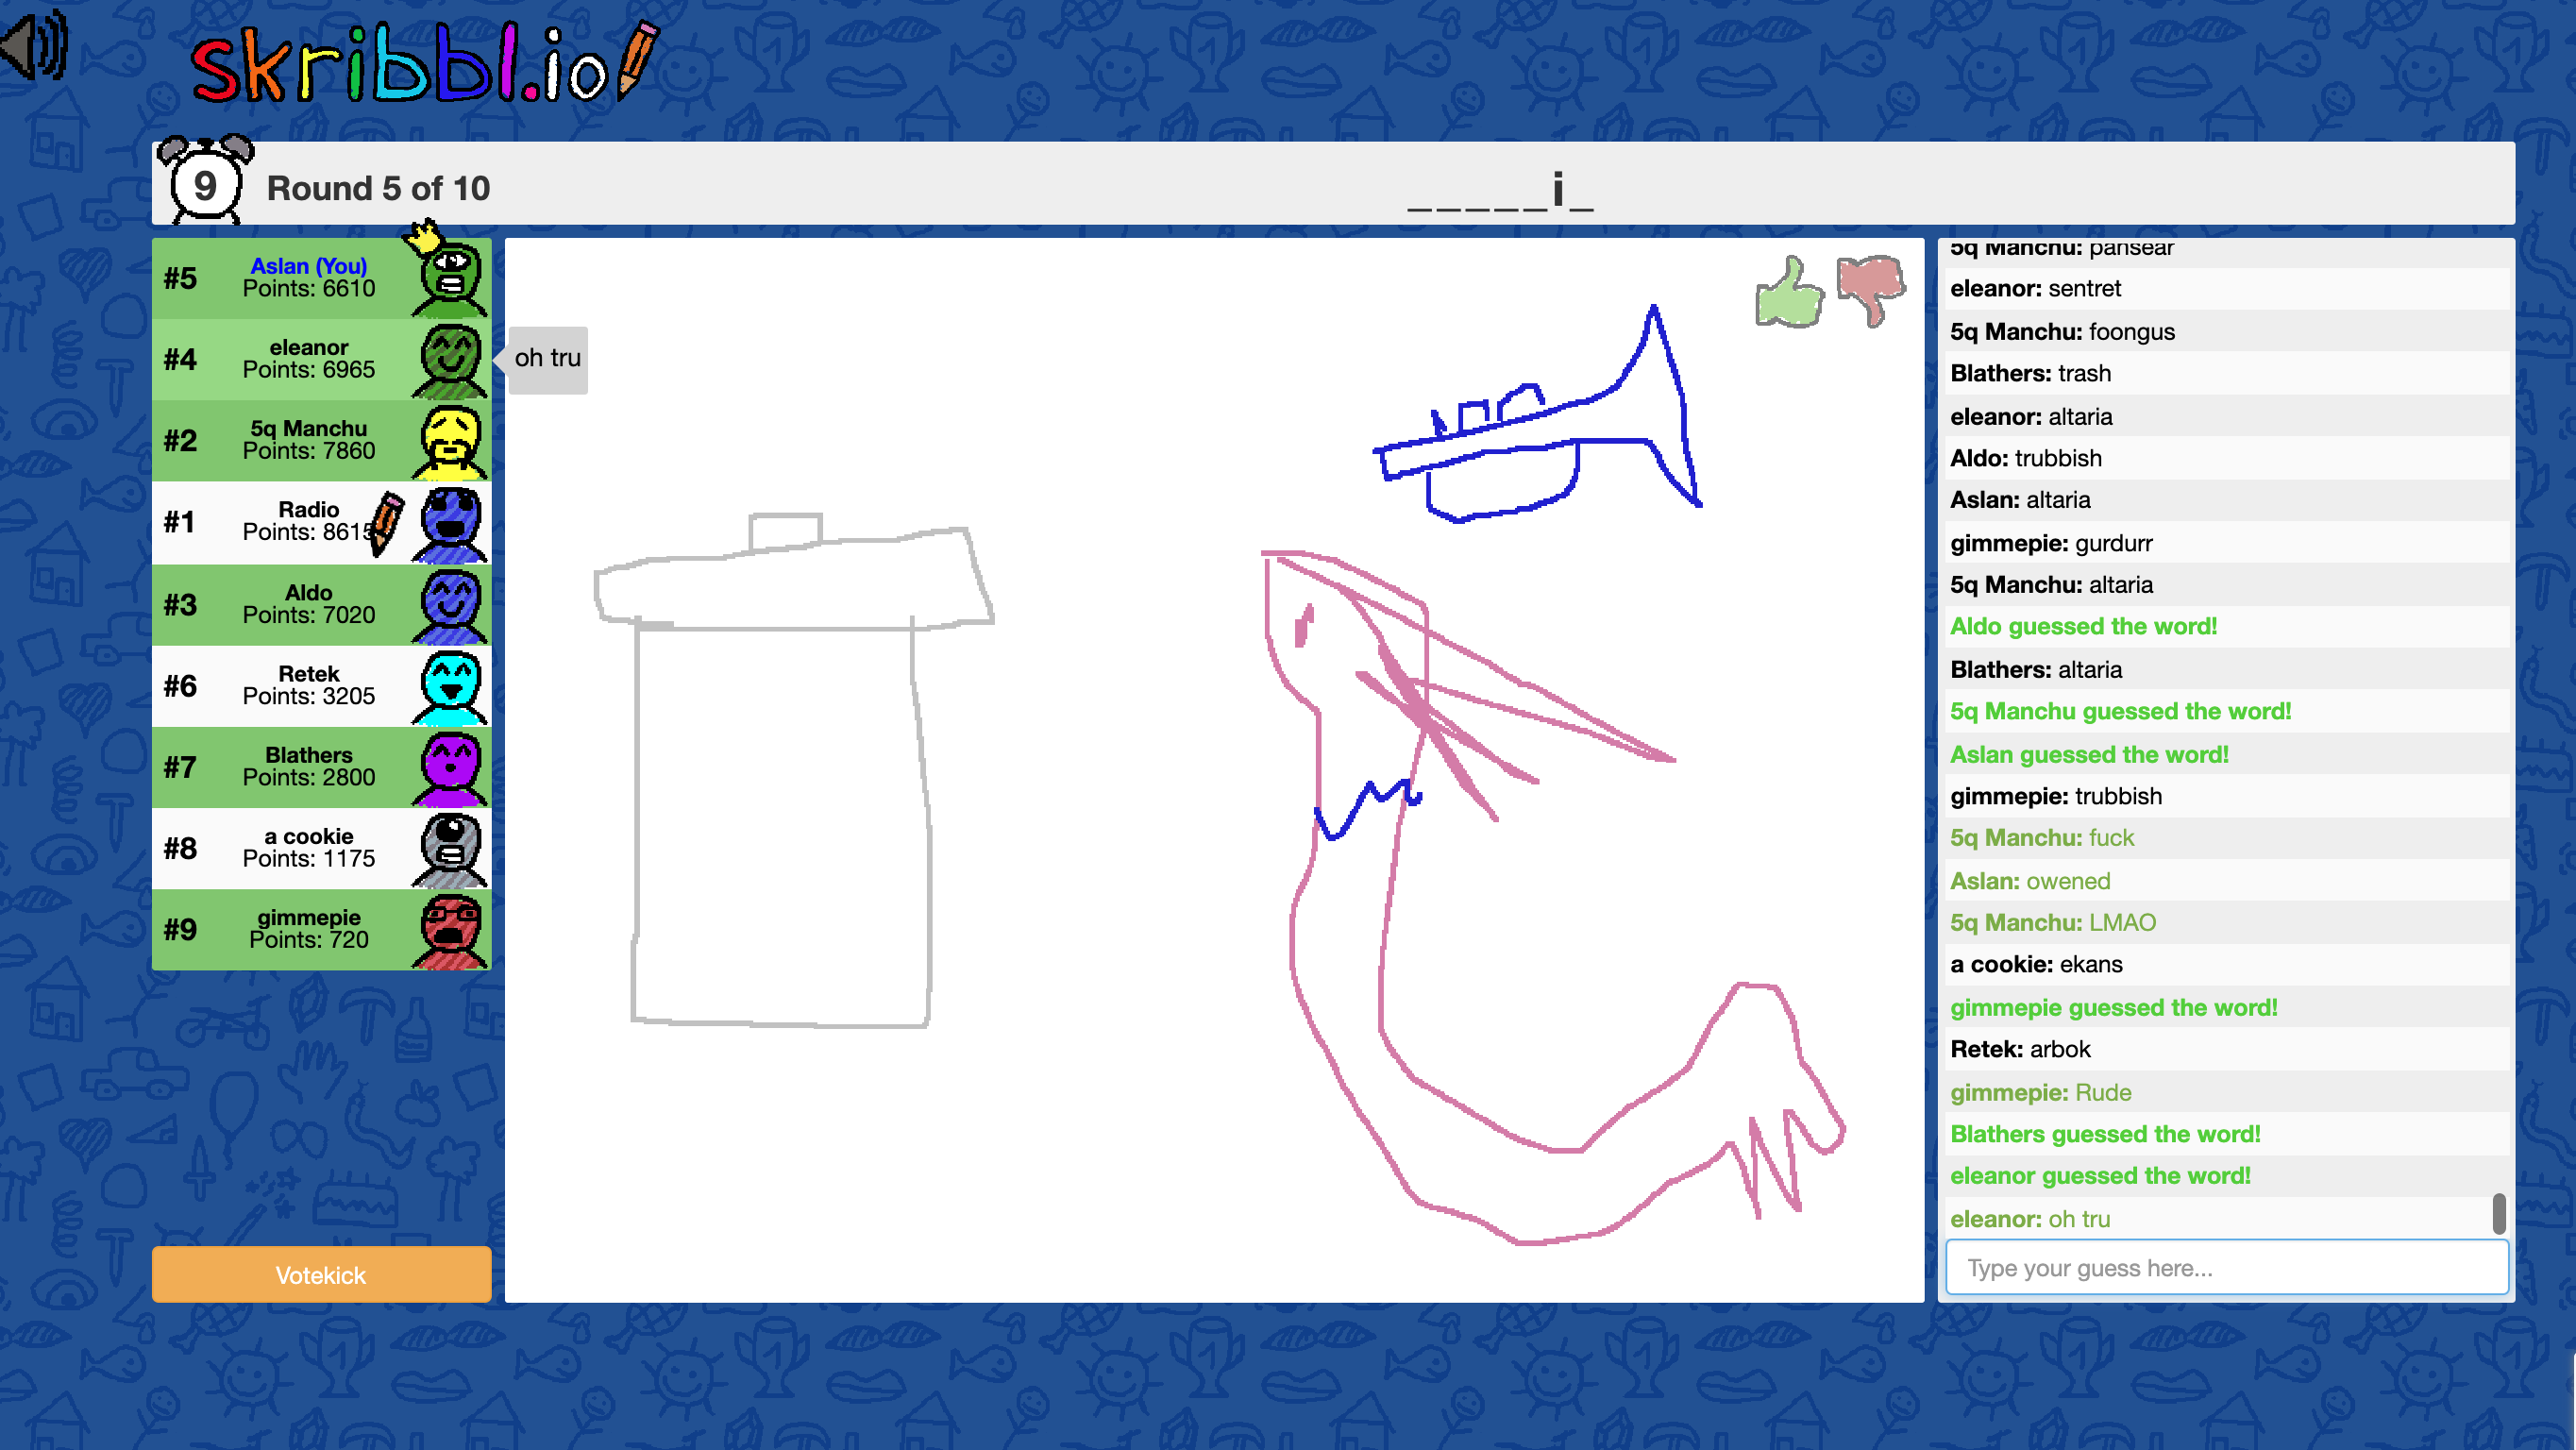Give the drawing a thumbs up
This screenshot has height=1450, width=2576.
(1790, 292)
